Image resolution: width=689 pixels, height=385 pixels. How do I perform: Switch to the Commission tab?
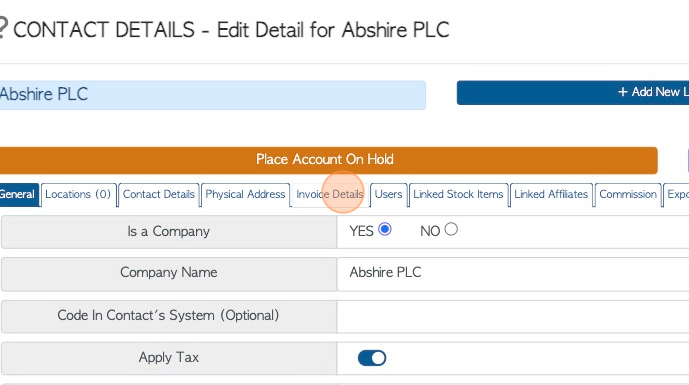[x=628, y=194]
